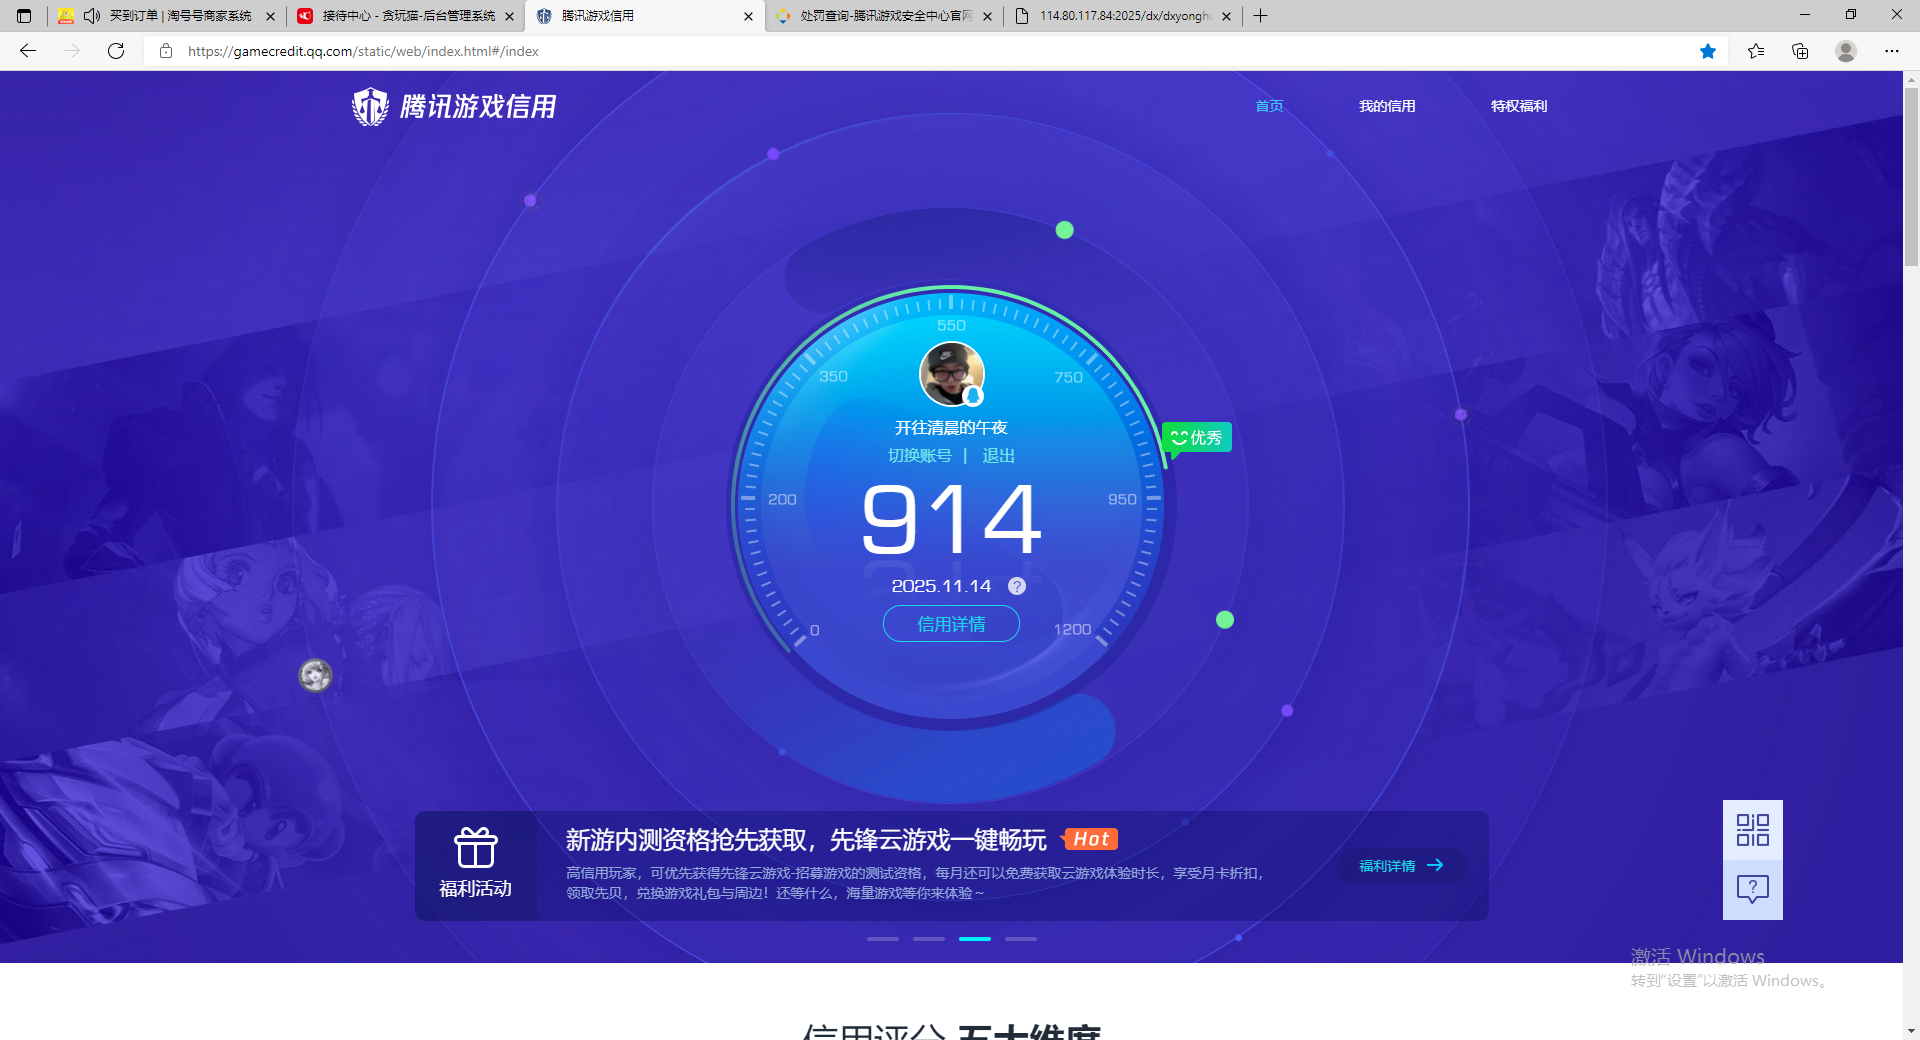Toggle the bookmark star in address bar

[1708, 51]
